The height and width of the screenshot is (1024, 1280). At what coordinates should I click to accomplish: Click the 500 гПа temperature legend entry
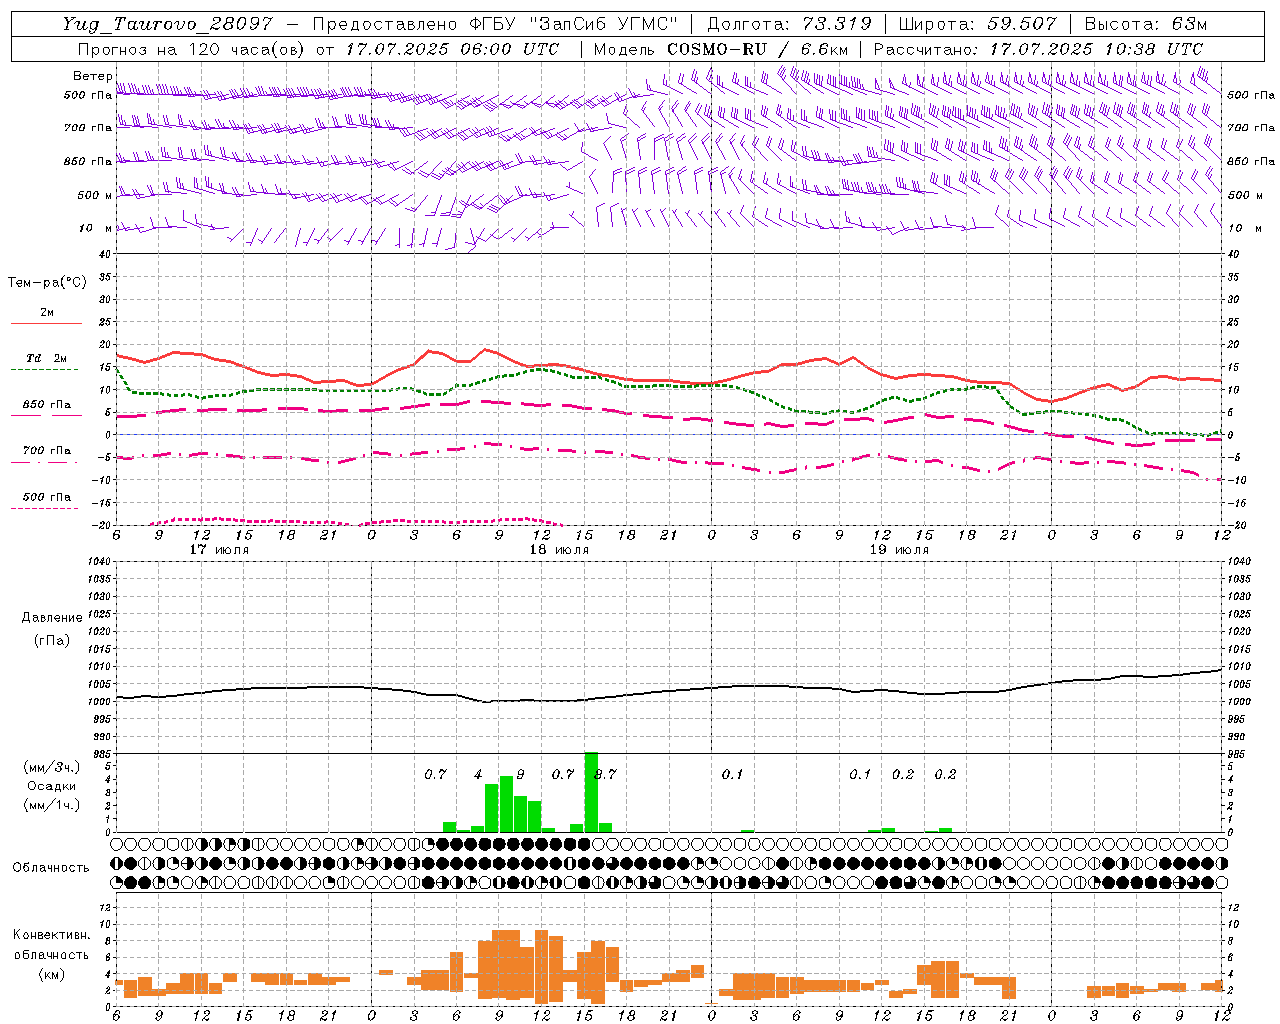46,497
